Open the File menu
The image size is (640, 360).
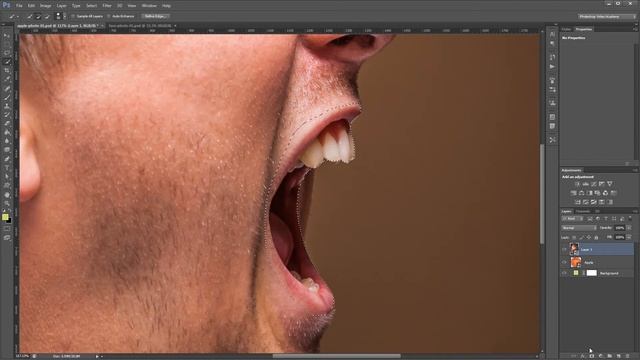tap(19, 6)
